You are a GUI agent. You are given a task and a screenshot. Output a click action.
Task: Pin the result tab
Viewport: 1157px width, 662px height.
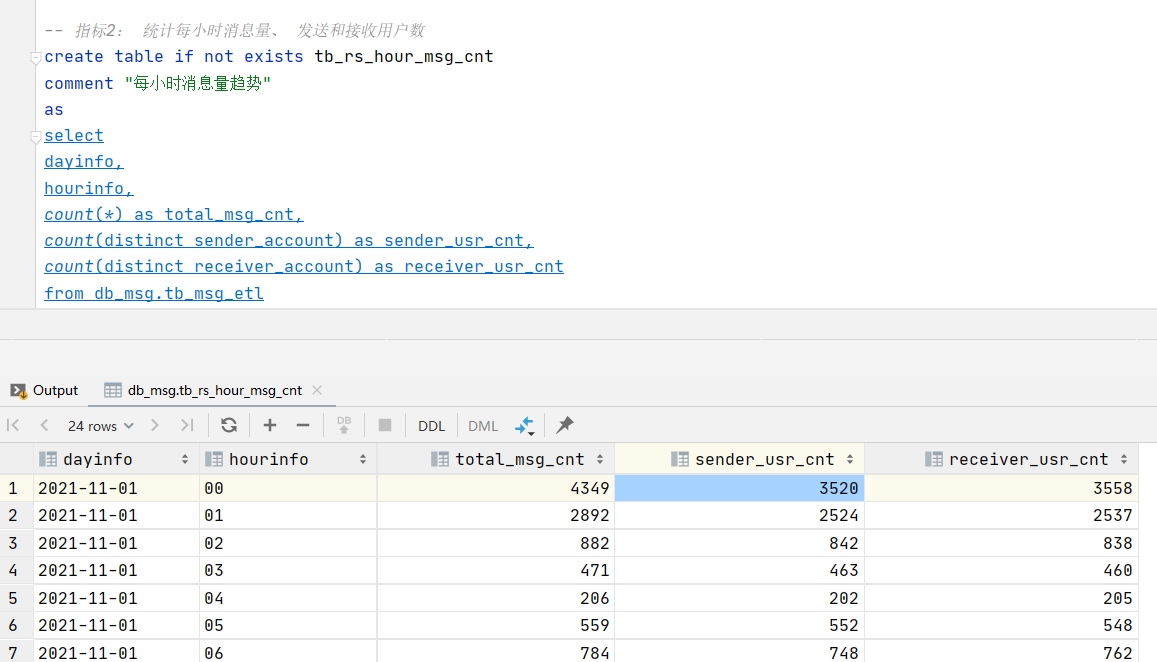[x=564, y=425]
